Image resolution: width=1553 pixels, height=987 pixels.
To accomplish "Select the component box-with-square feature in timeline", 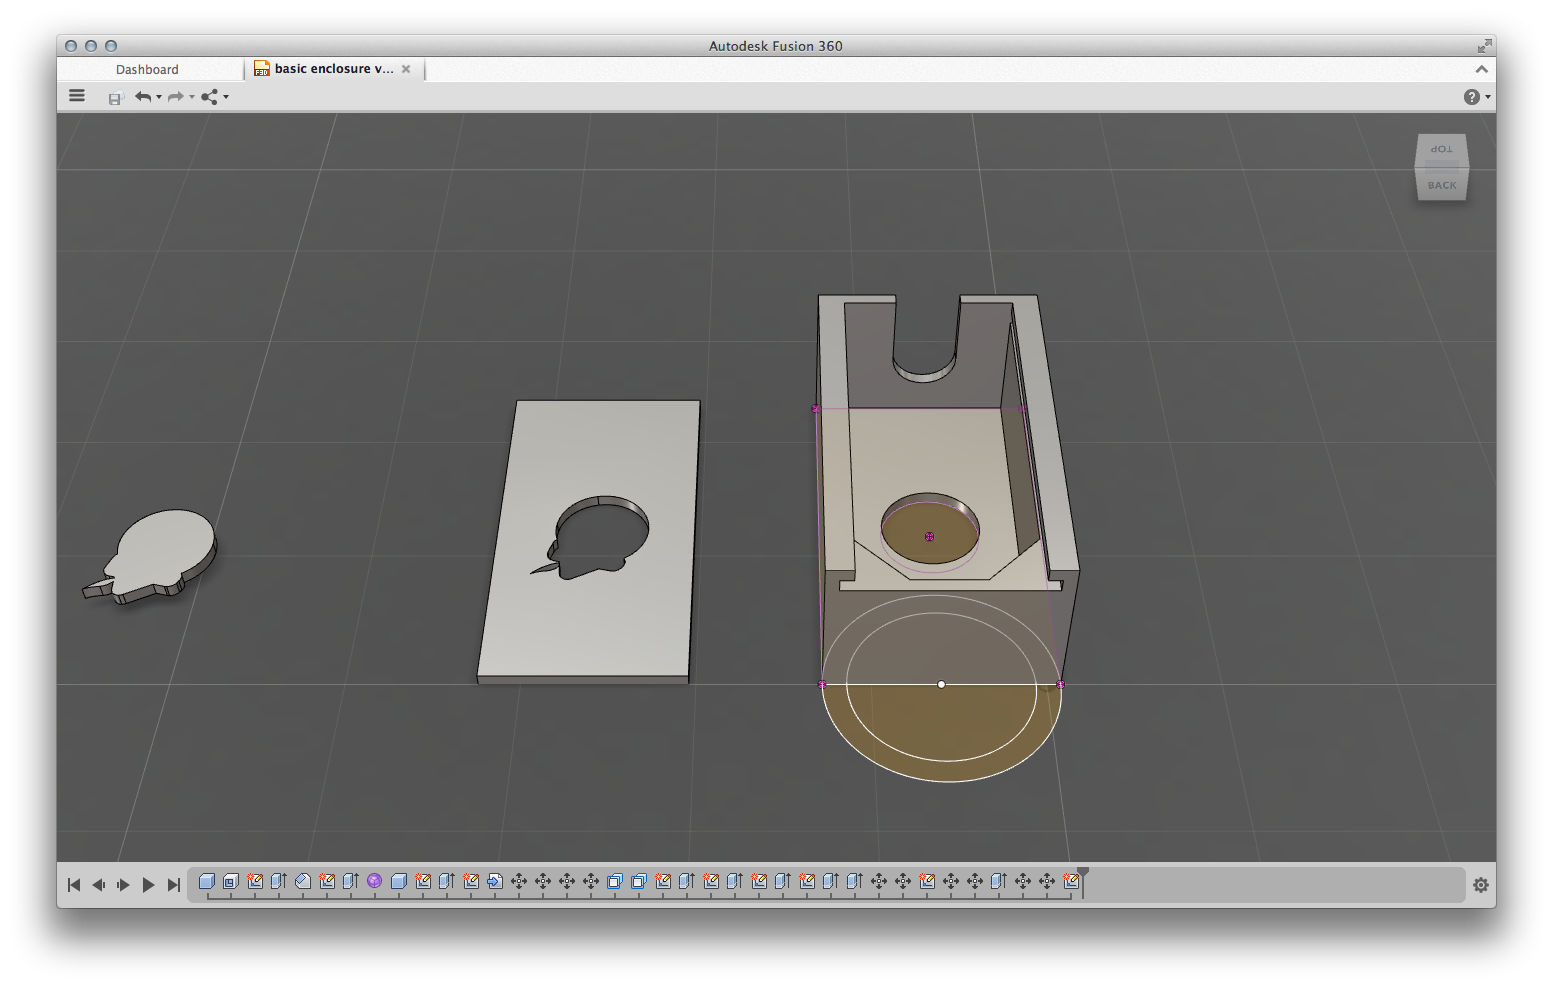I will pos(231,881).
